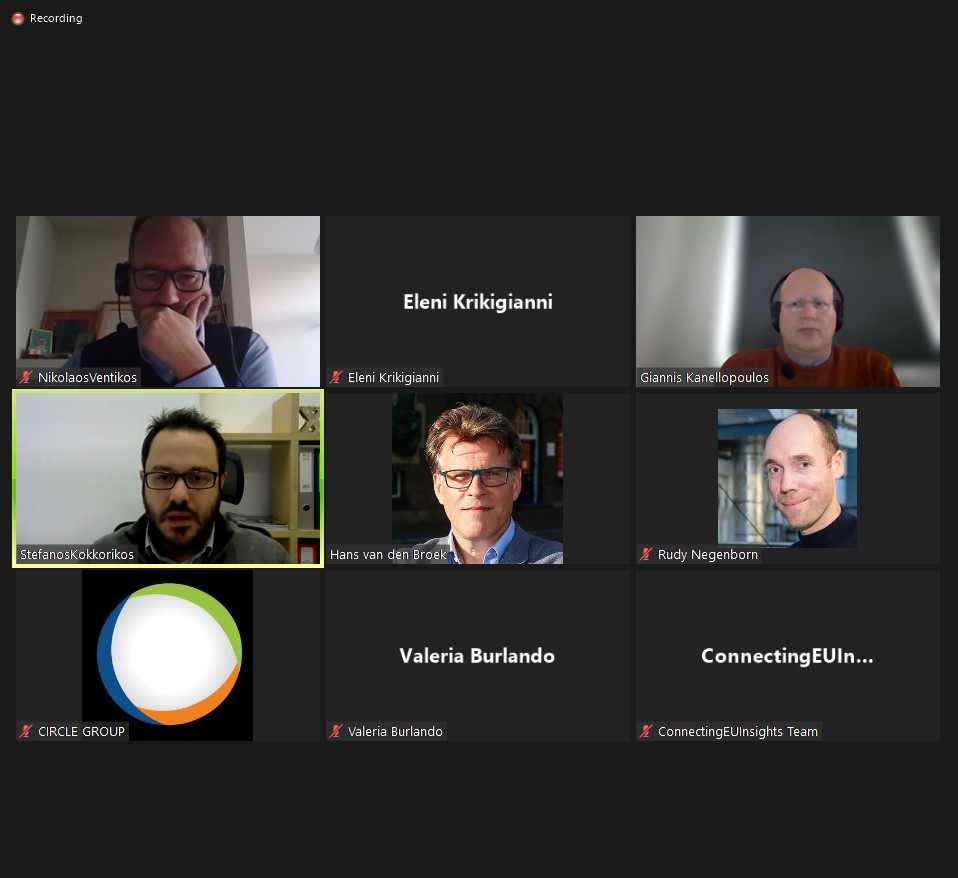This screenshot has width=958, height=878.
Task: Click the muted mic icon beside NikolaosVentikos
Action: 26,377
